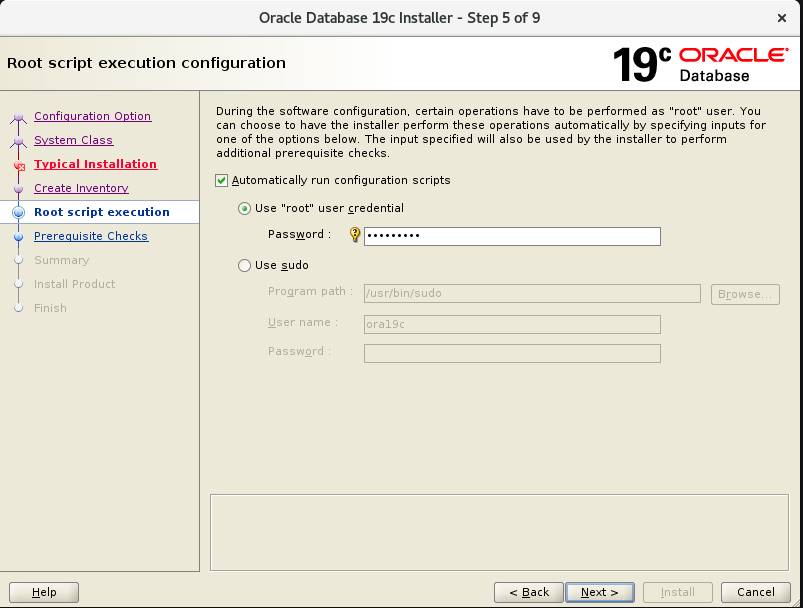Proceed with the Next button
The height and width of the screenshot is (608, 803).
click(x=600, y=592)
